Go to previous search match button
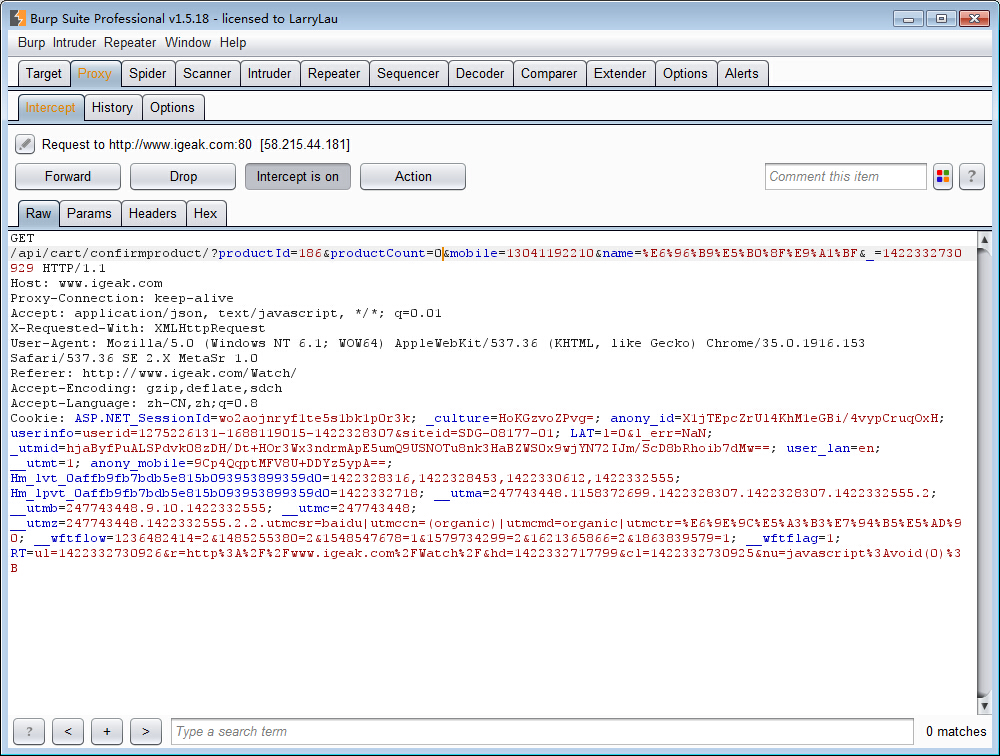The width and height of the screenshot is (1000, 756). coord(68,732)
